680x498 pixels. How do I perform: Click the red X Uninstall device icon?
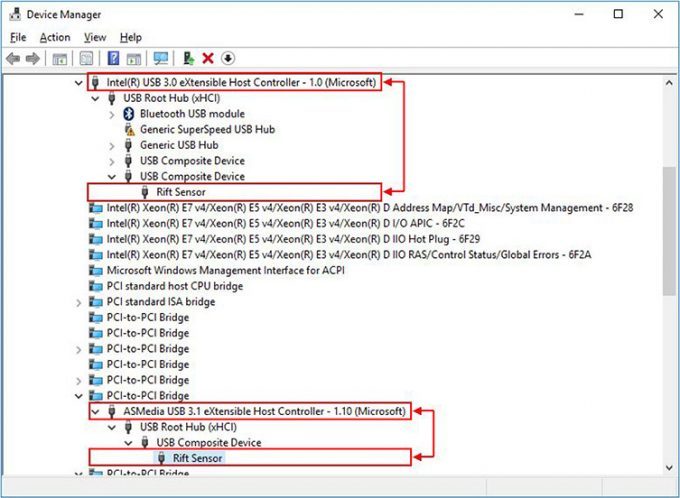(x=208, y=58)
